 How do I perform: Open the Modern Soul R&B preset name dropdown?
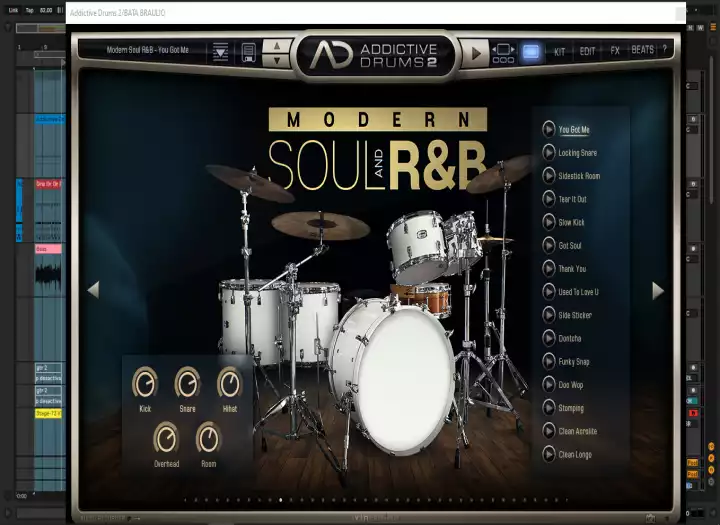pos(147,50)
